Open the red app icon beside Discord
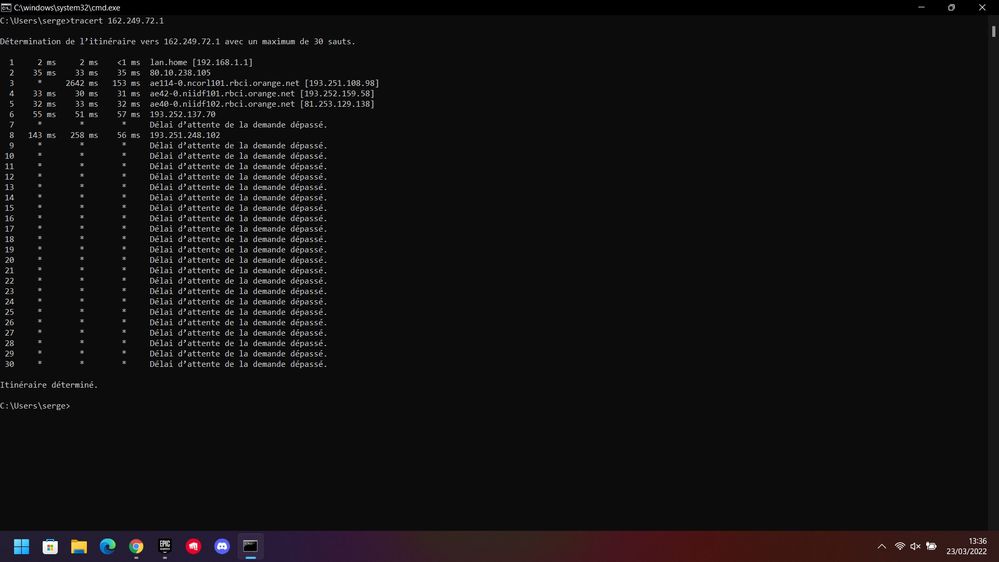 194,546
